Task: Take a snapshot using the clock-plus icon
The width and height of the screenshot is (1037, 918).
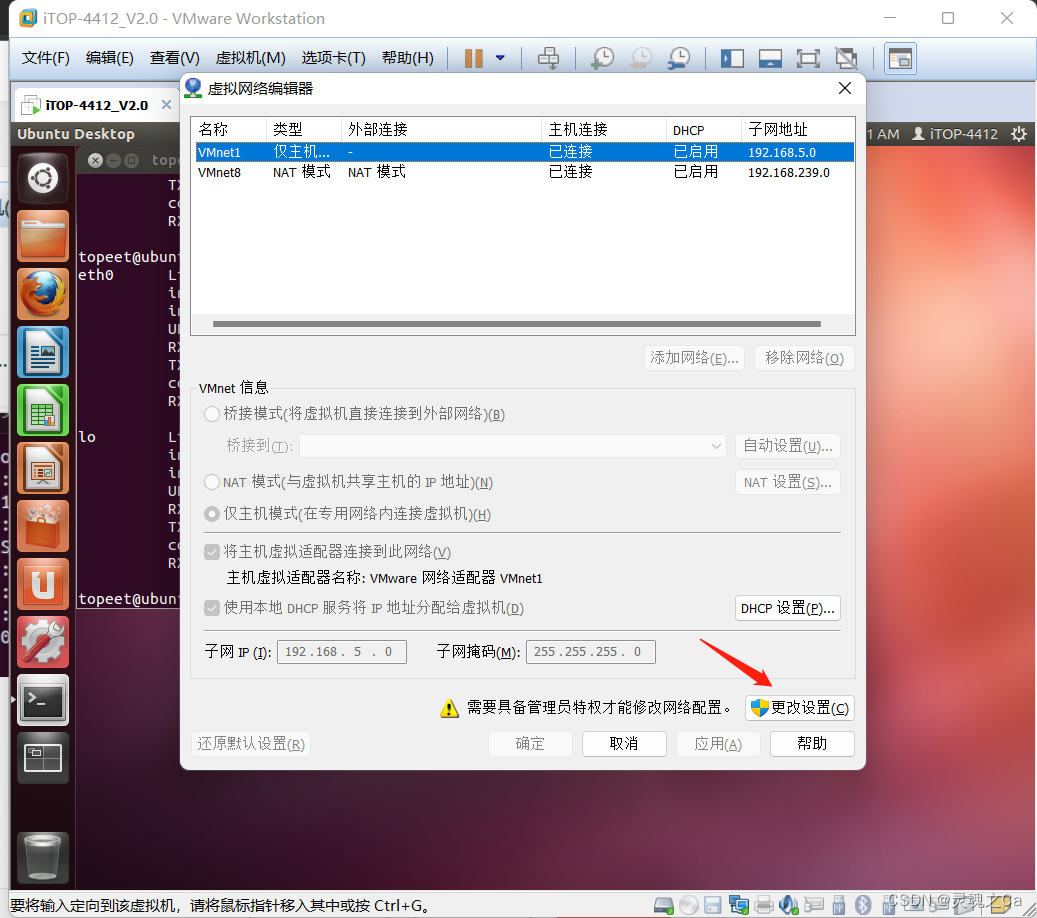Action: tap(602, 58)
